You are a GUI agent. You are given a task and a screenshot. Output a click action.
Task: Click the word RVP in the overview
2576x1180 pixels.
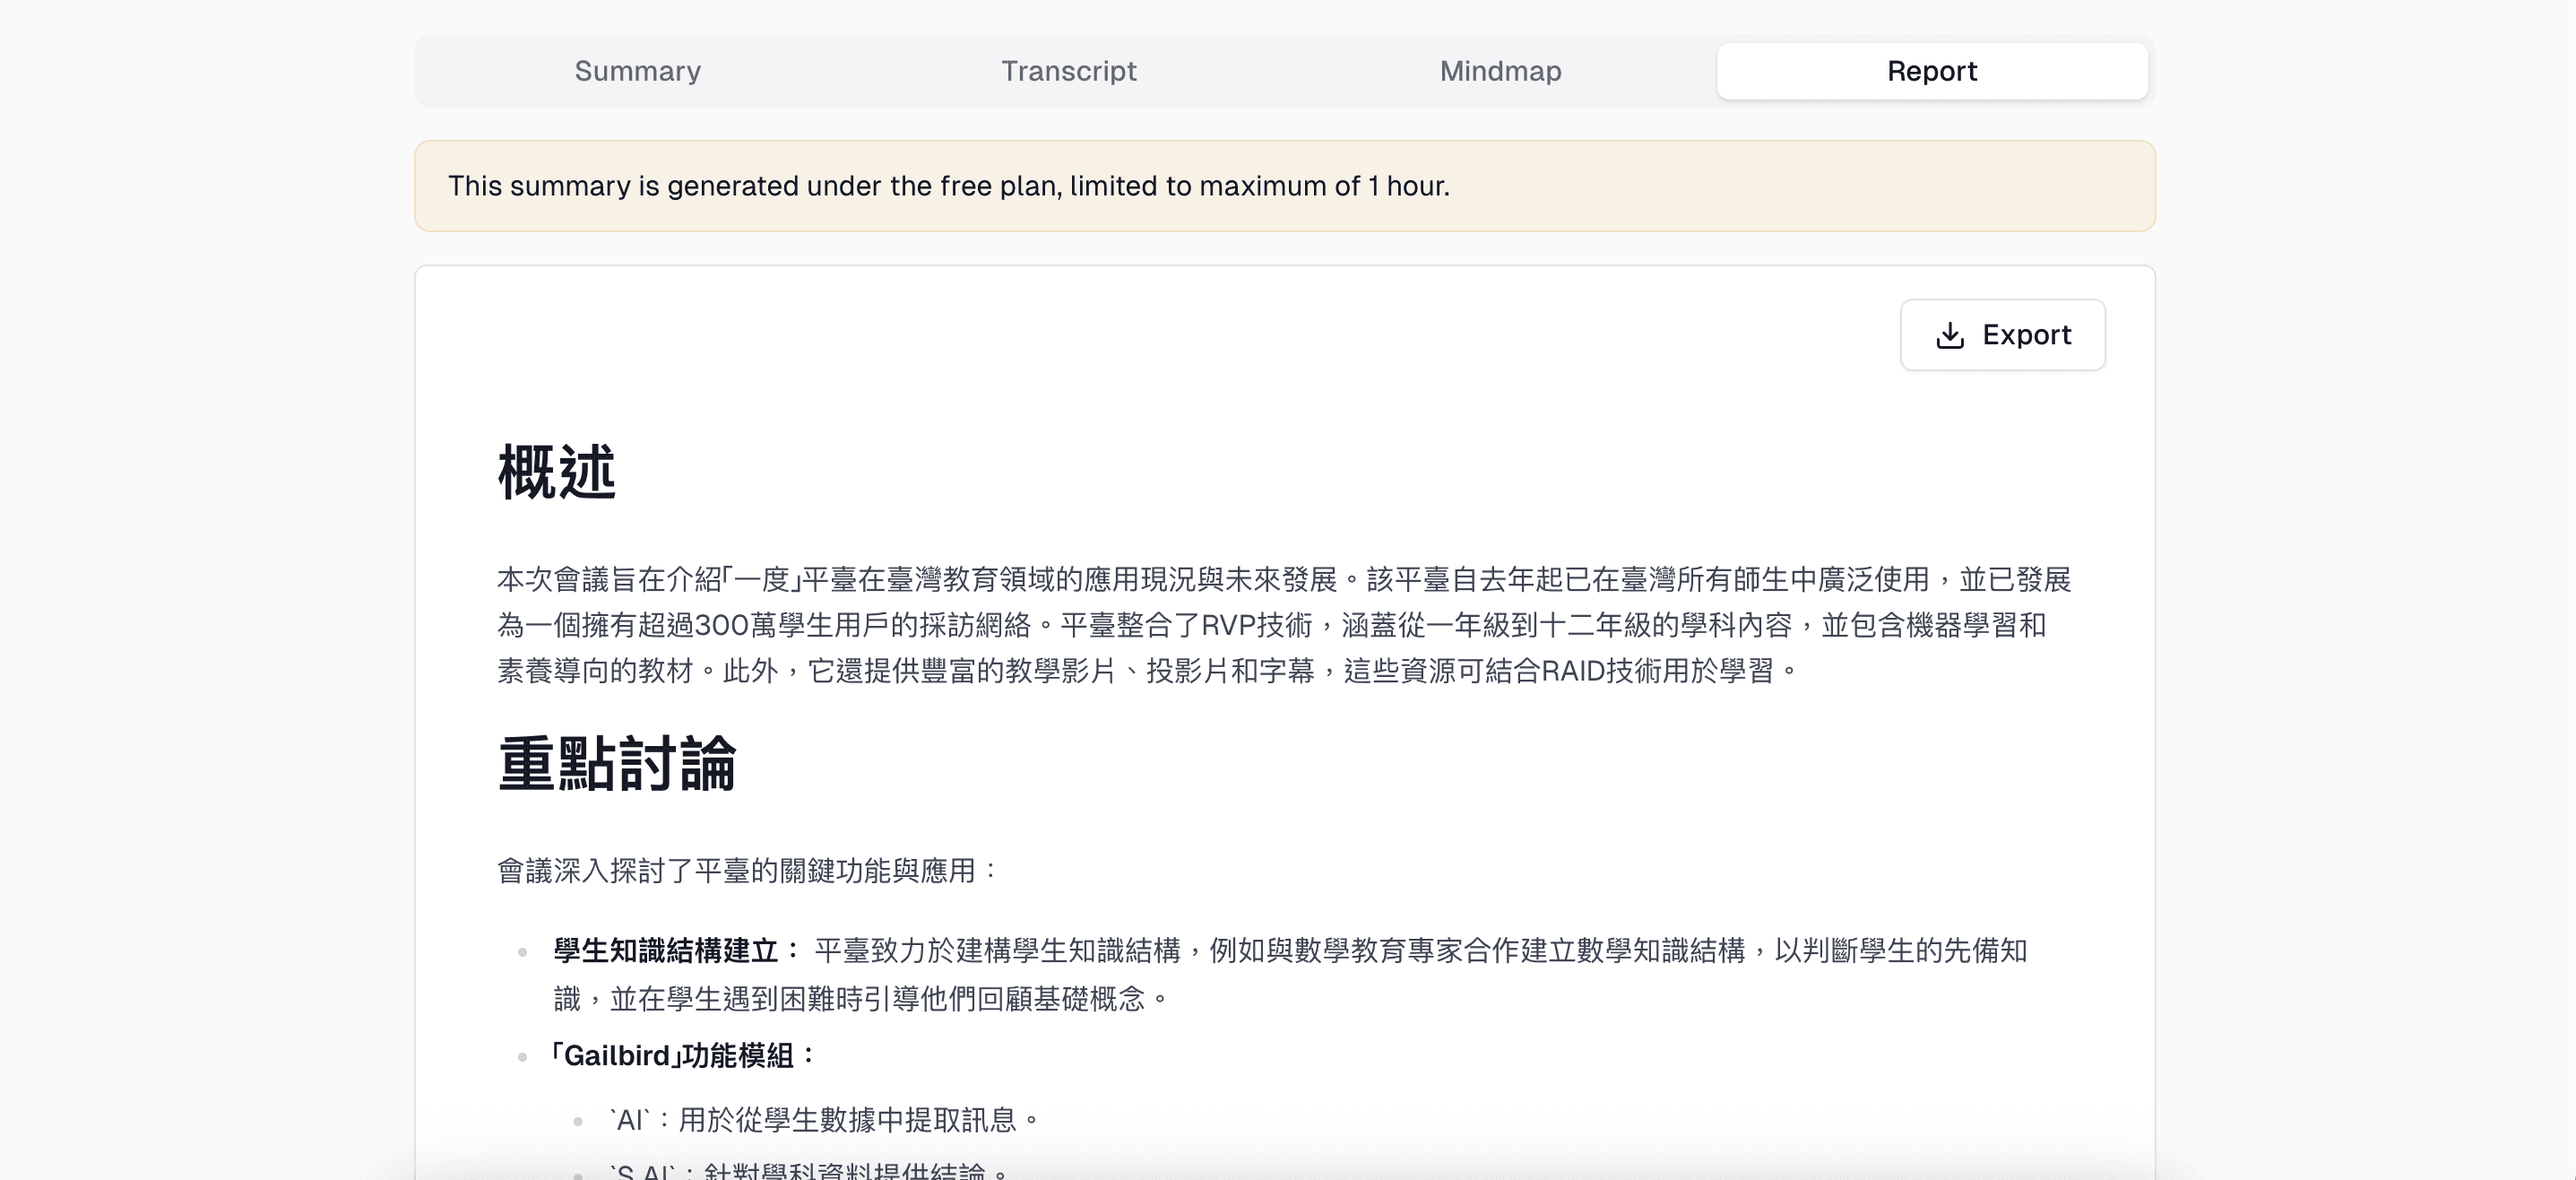point(1228,626)
